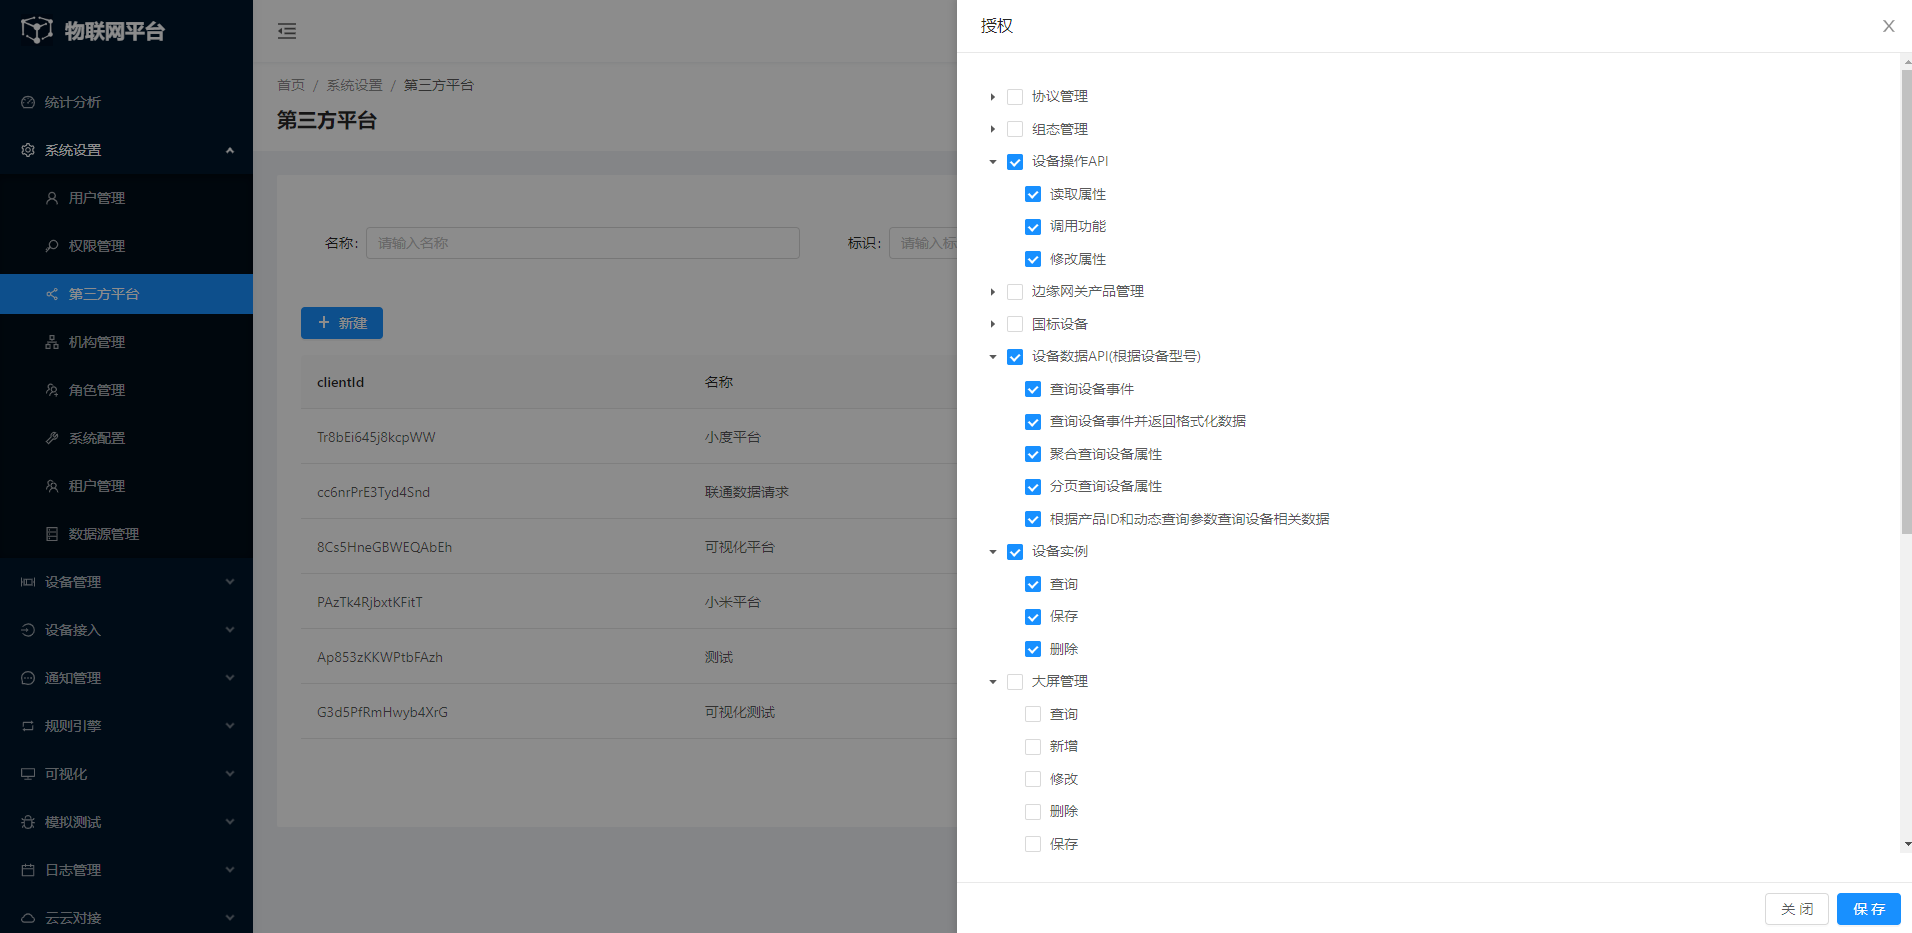This screenshot has width=1912, height=933.
Task: Click the drawer vertical scrollbar thumb
Action: tap(1906, 302)
